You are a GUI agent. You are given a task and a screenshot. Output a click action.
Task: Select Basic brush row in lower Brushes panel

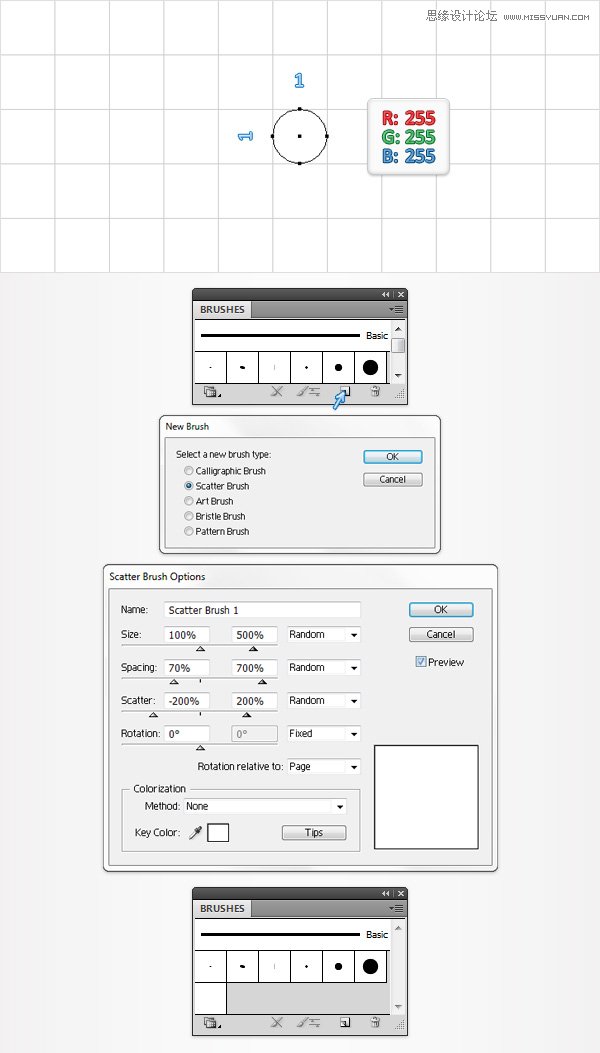292,934
